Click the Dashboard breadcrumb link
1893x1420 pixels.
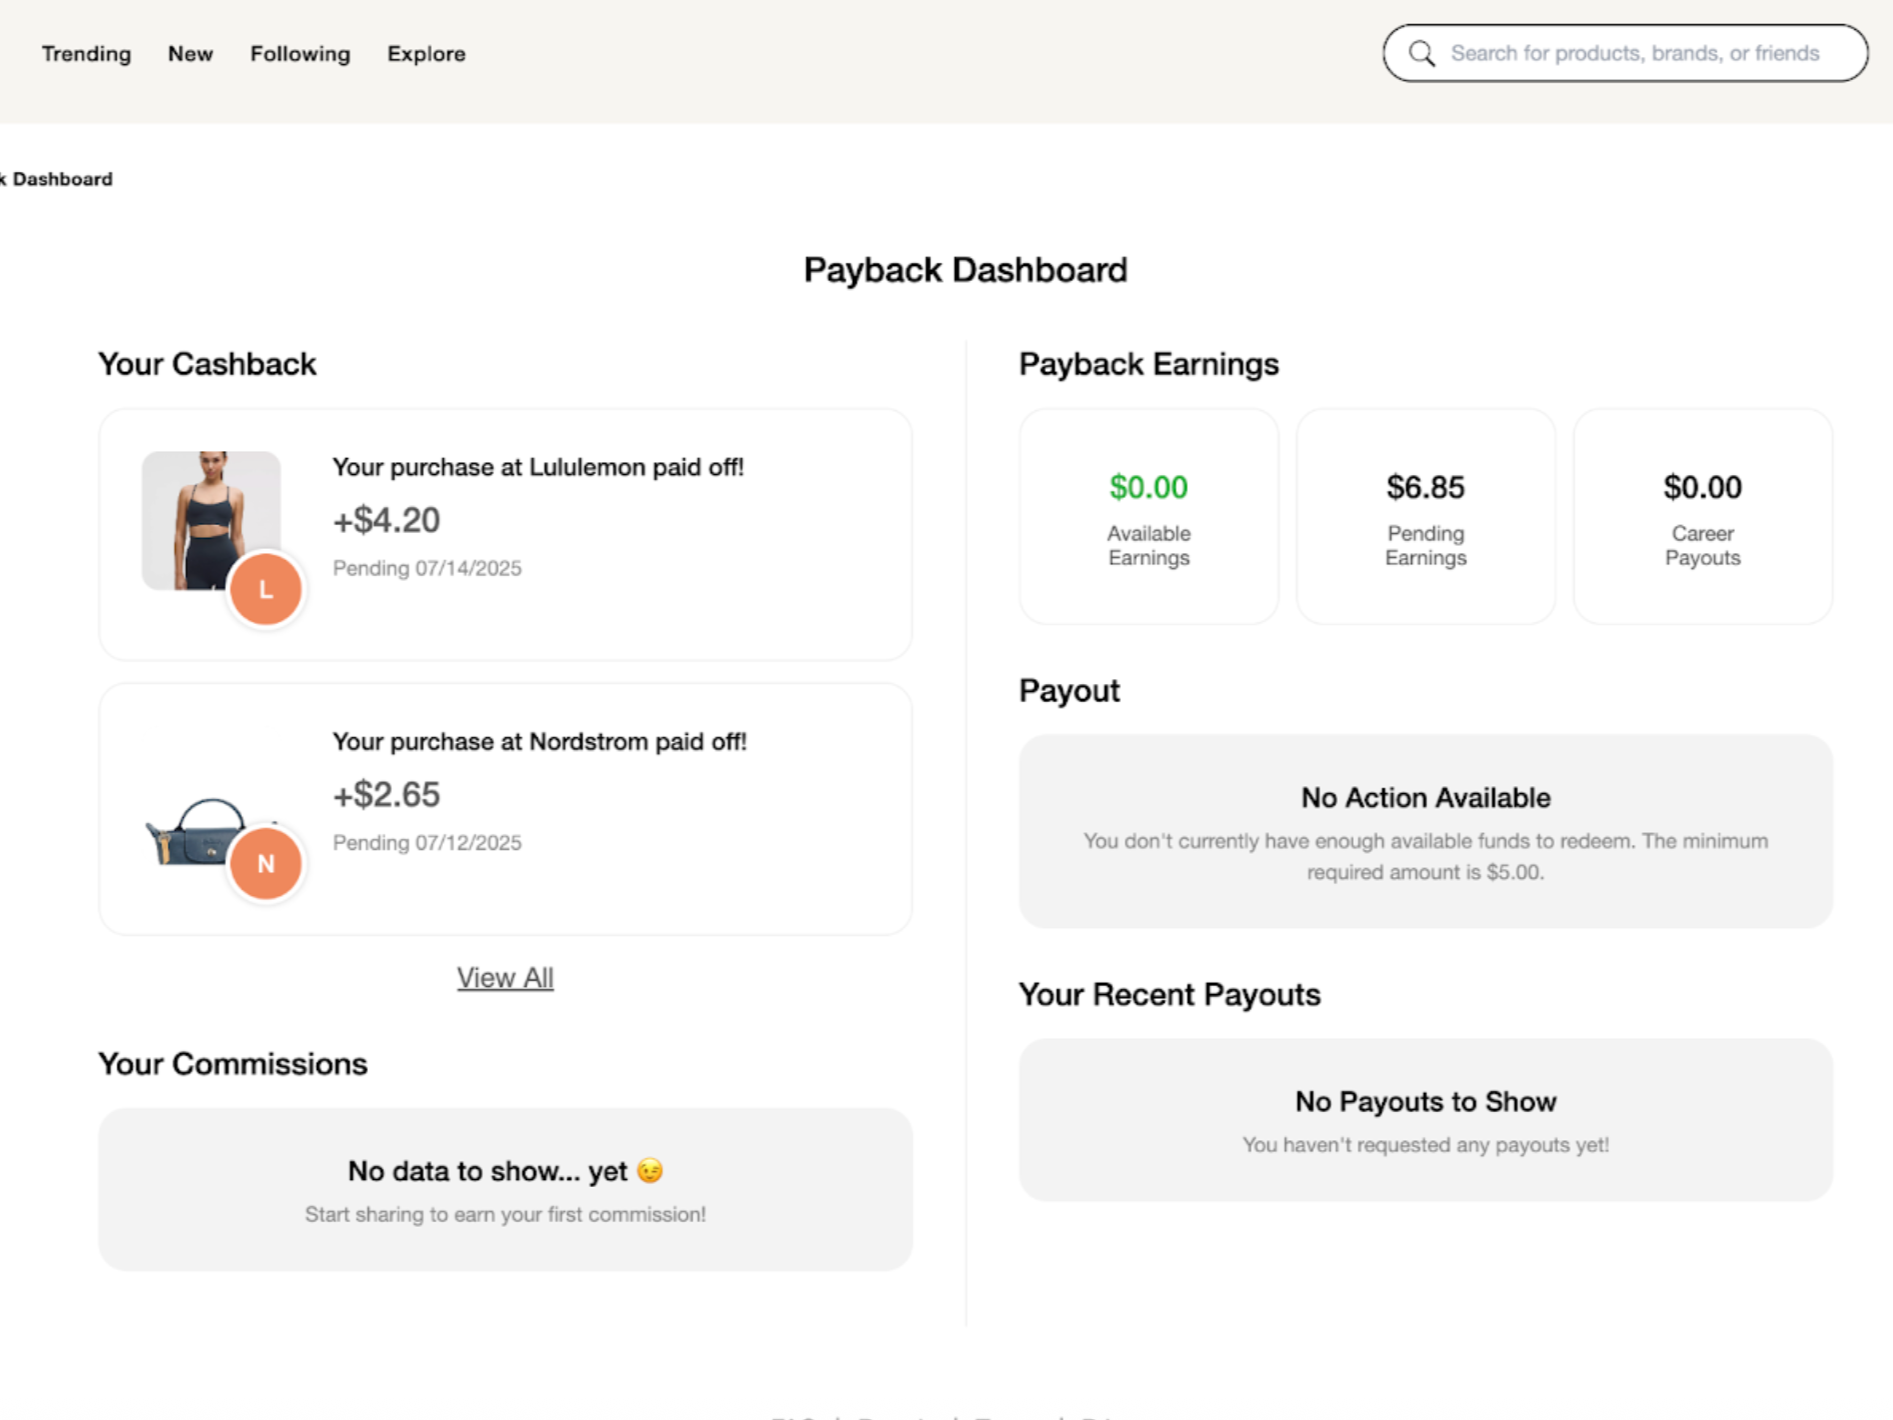pyautogui.click(x=60, y=179)
